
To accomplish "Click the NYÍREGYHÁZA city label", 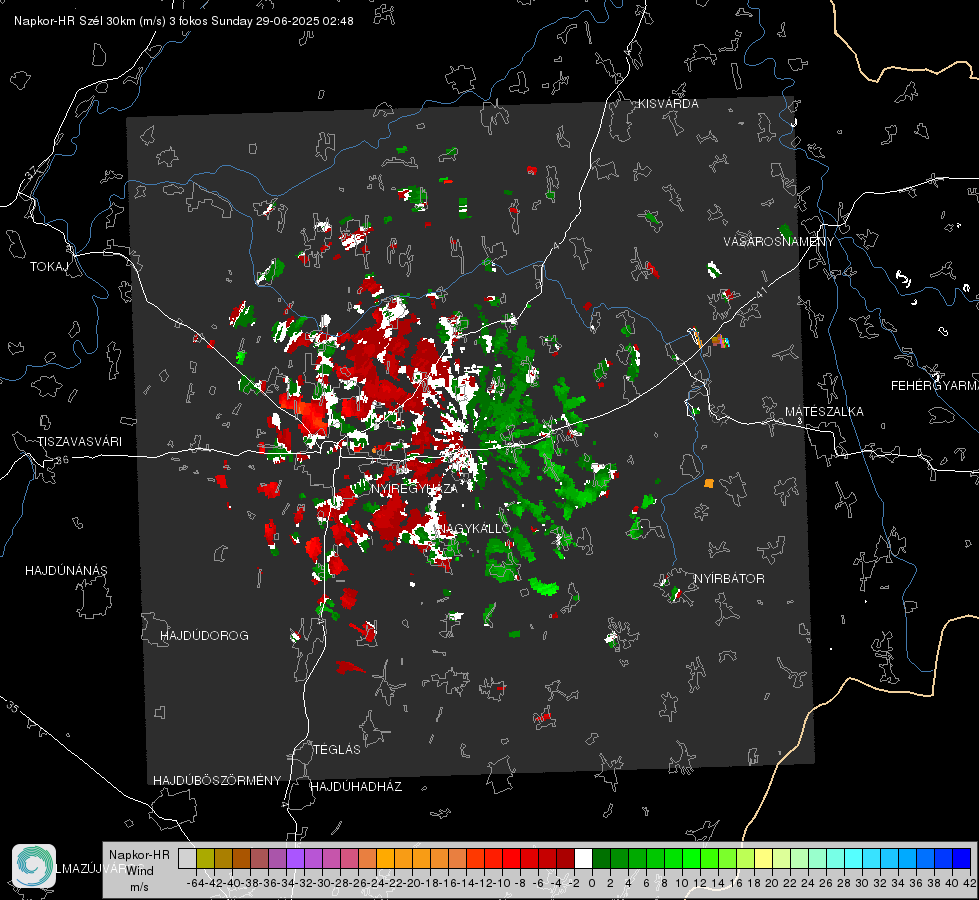I will pyautogui.click(x=414, y=488).
